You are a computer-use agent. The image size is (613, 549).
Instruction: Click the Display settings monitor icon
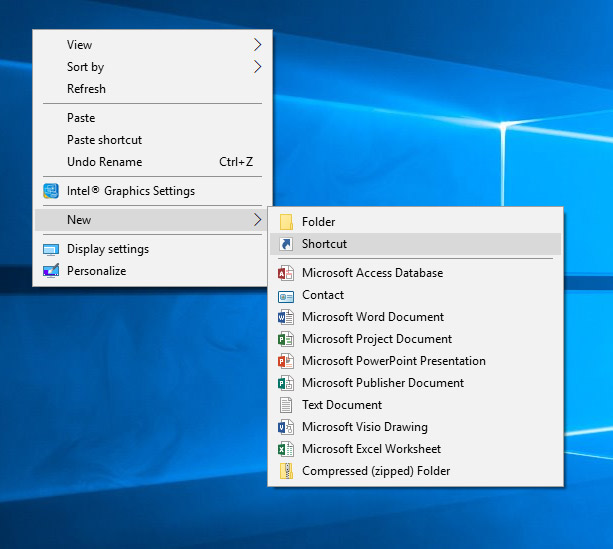pyautogui.click(x=51, y=249)
